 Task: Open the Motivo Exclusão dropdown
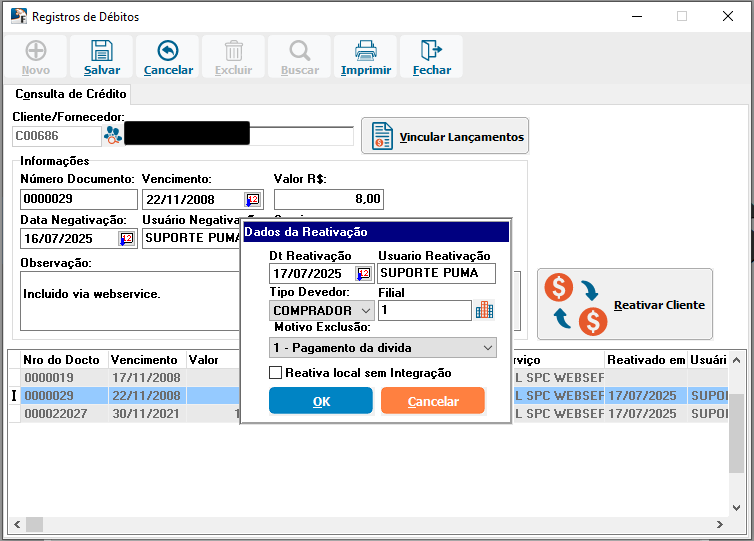pos(383,348)
